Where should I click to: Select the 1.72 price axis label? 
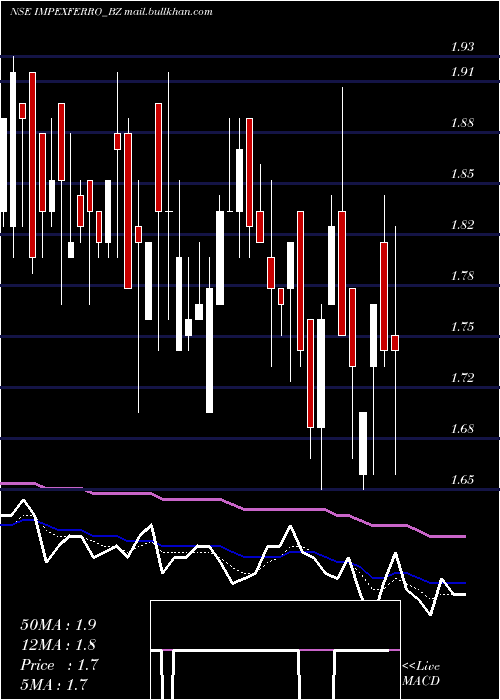point(462,378)
